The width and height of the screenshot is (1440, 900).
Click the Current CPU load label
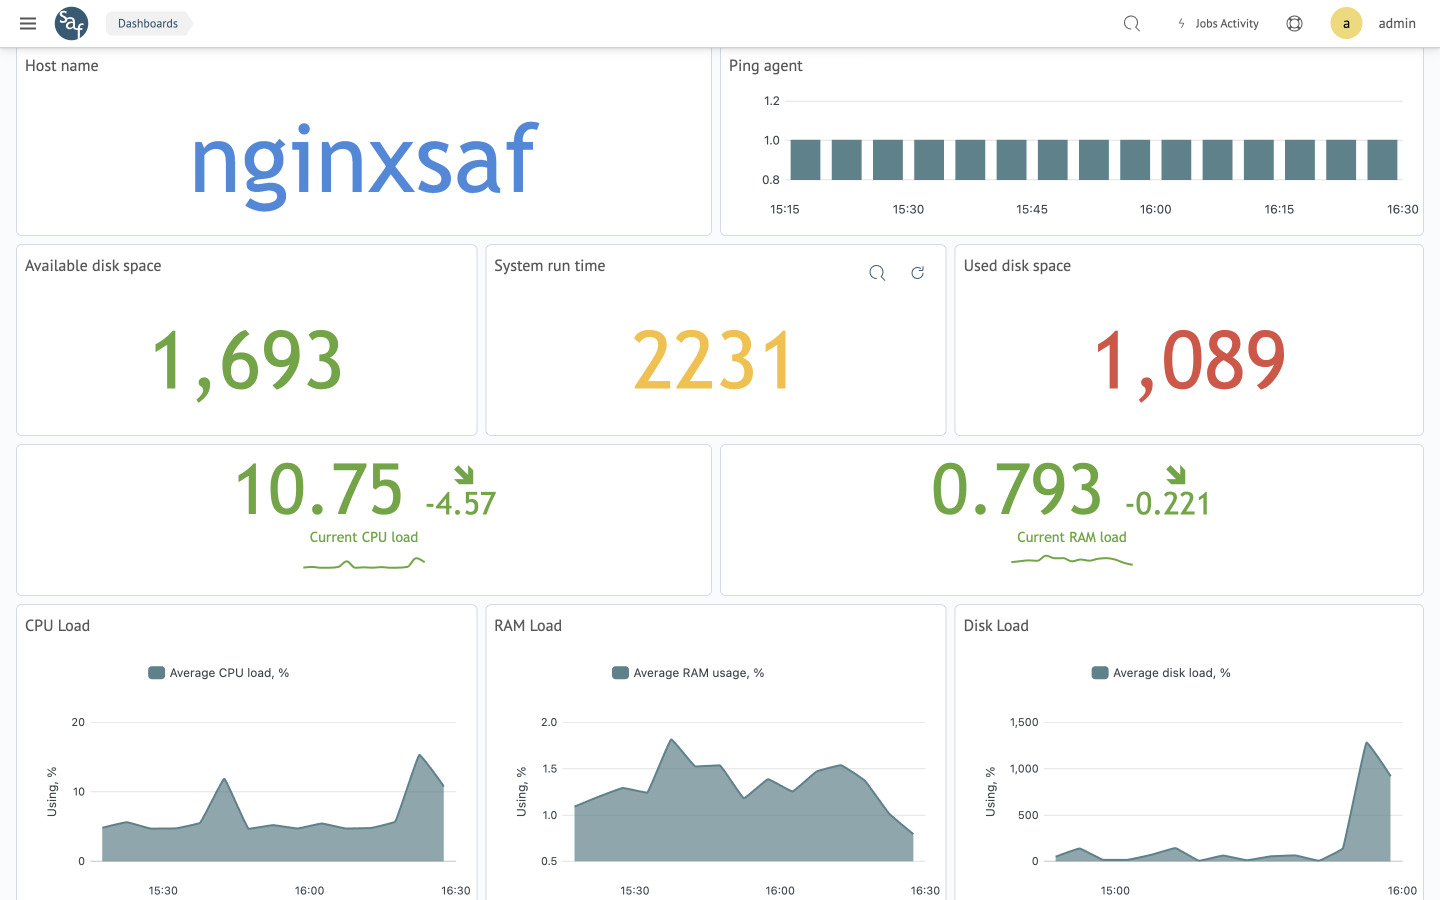pos(364,537)
